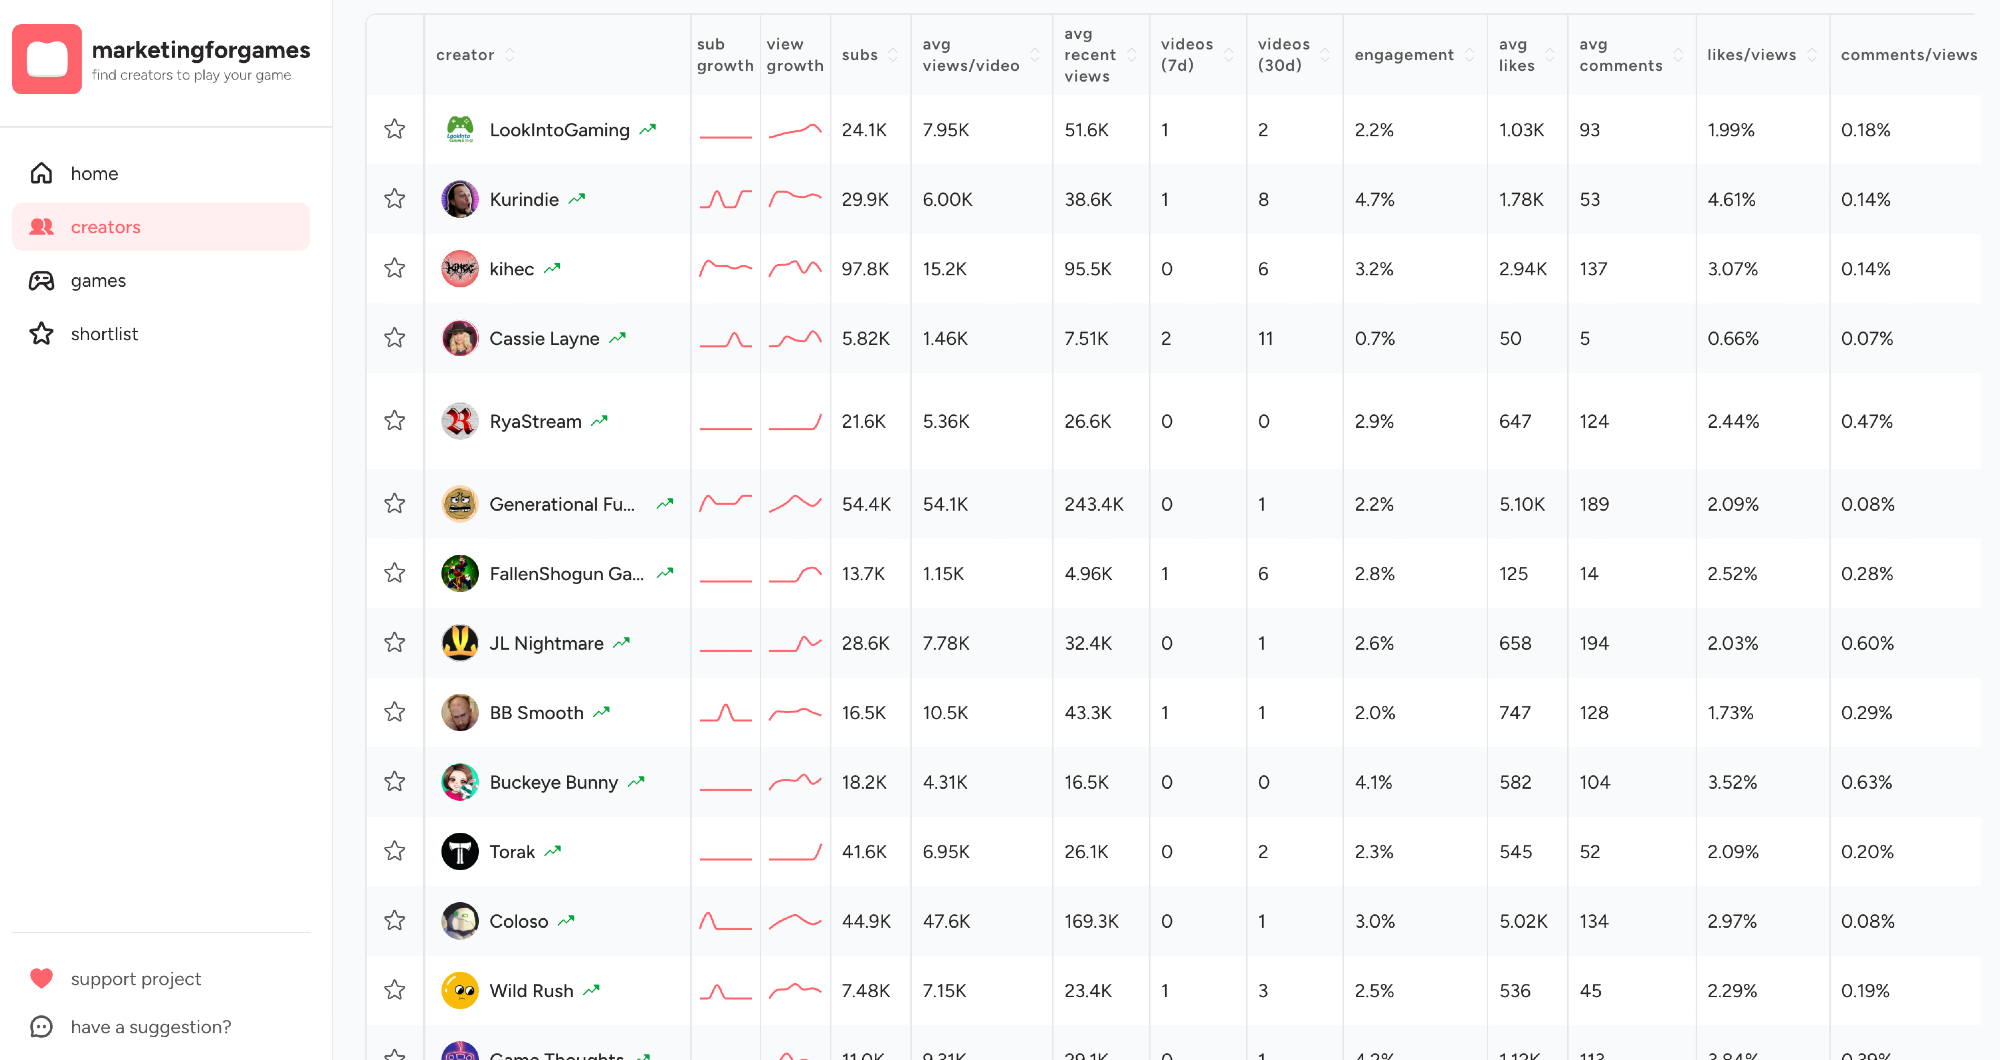Star the kihec creator row
The height and width of the screenshot is (1060, 2000).
click(395, 268)
